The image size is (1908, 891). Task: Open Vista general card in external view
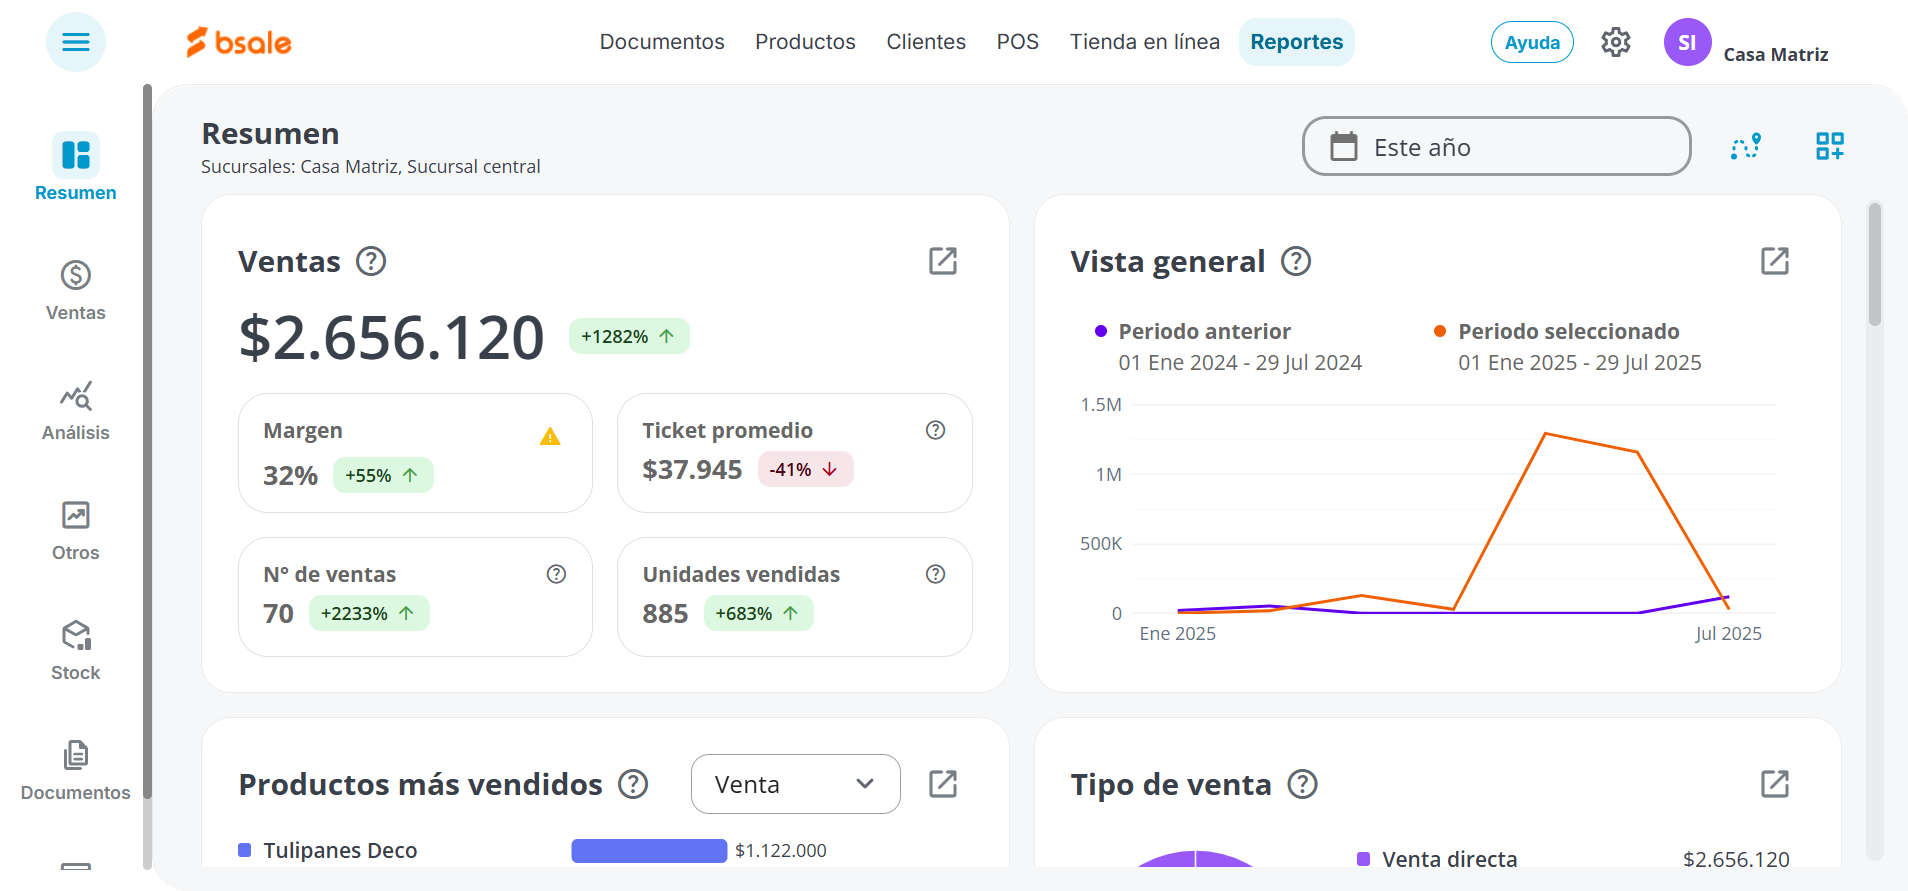tap(1775, 261)
